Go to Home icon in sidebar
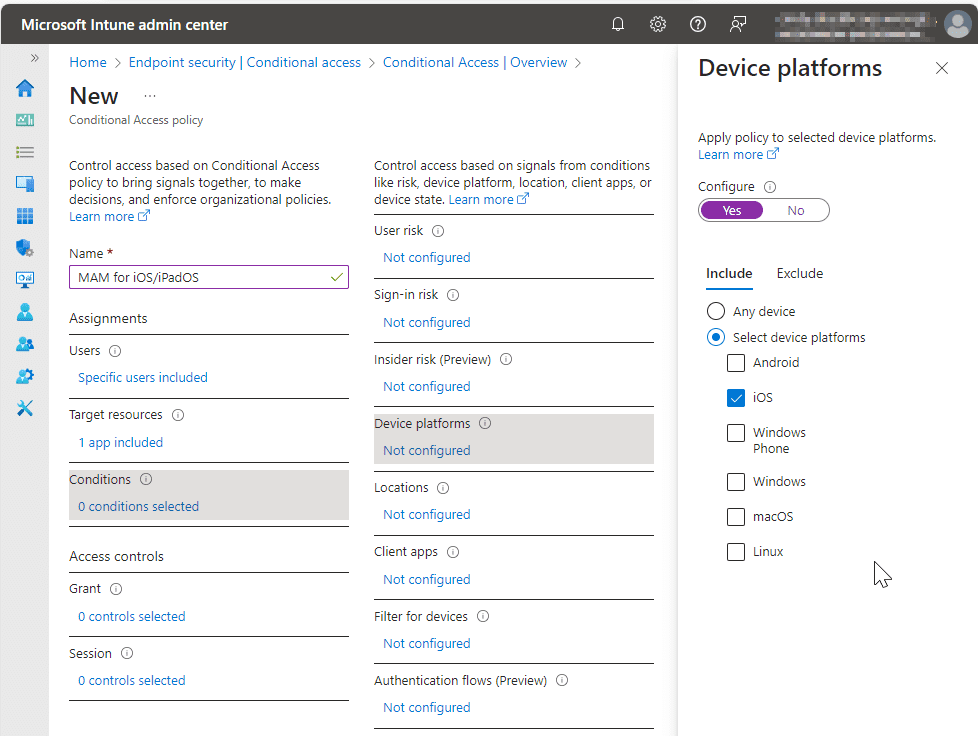This screenshot has height=736, width=978. [x=25, y=88]
